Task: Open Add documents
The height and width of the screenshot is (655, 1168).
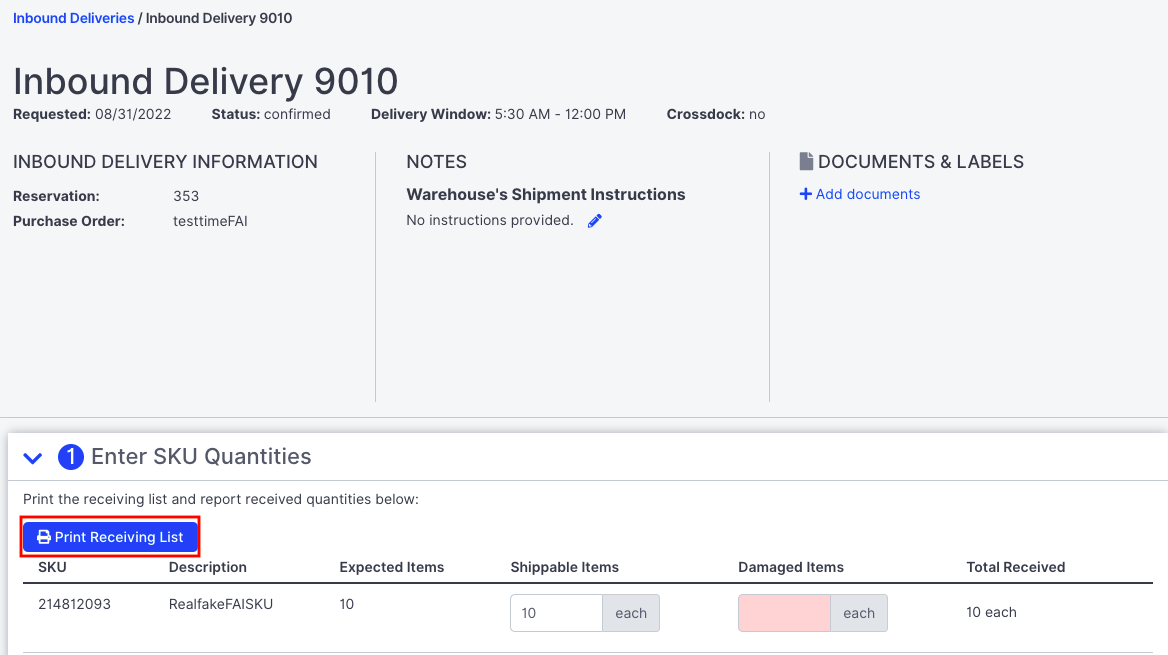Action: tap(867, 194)
